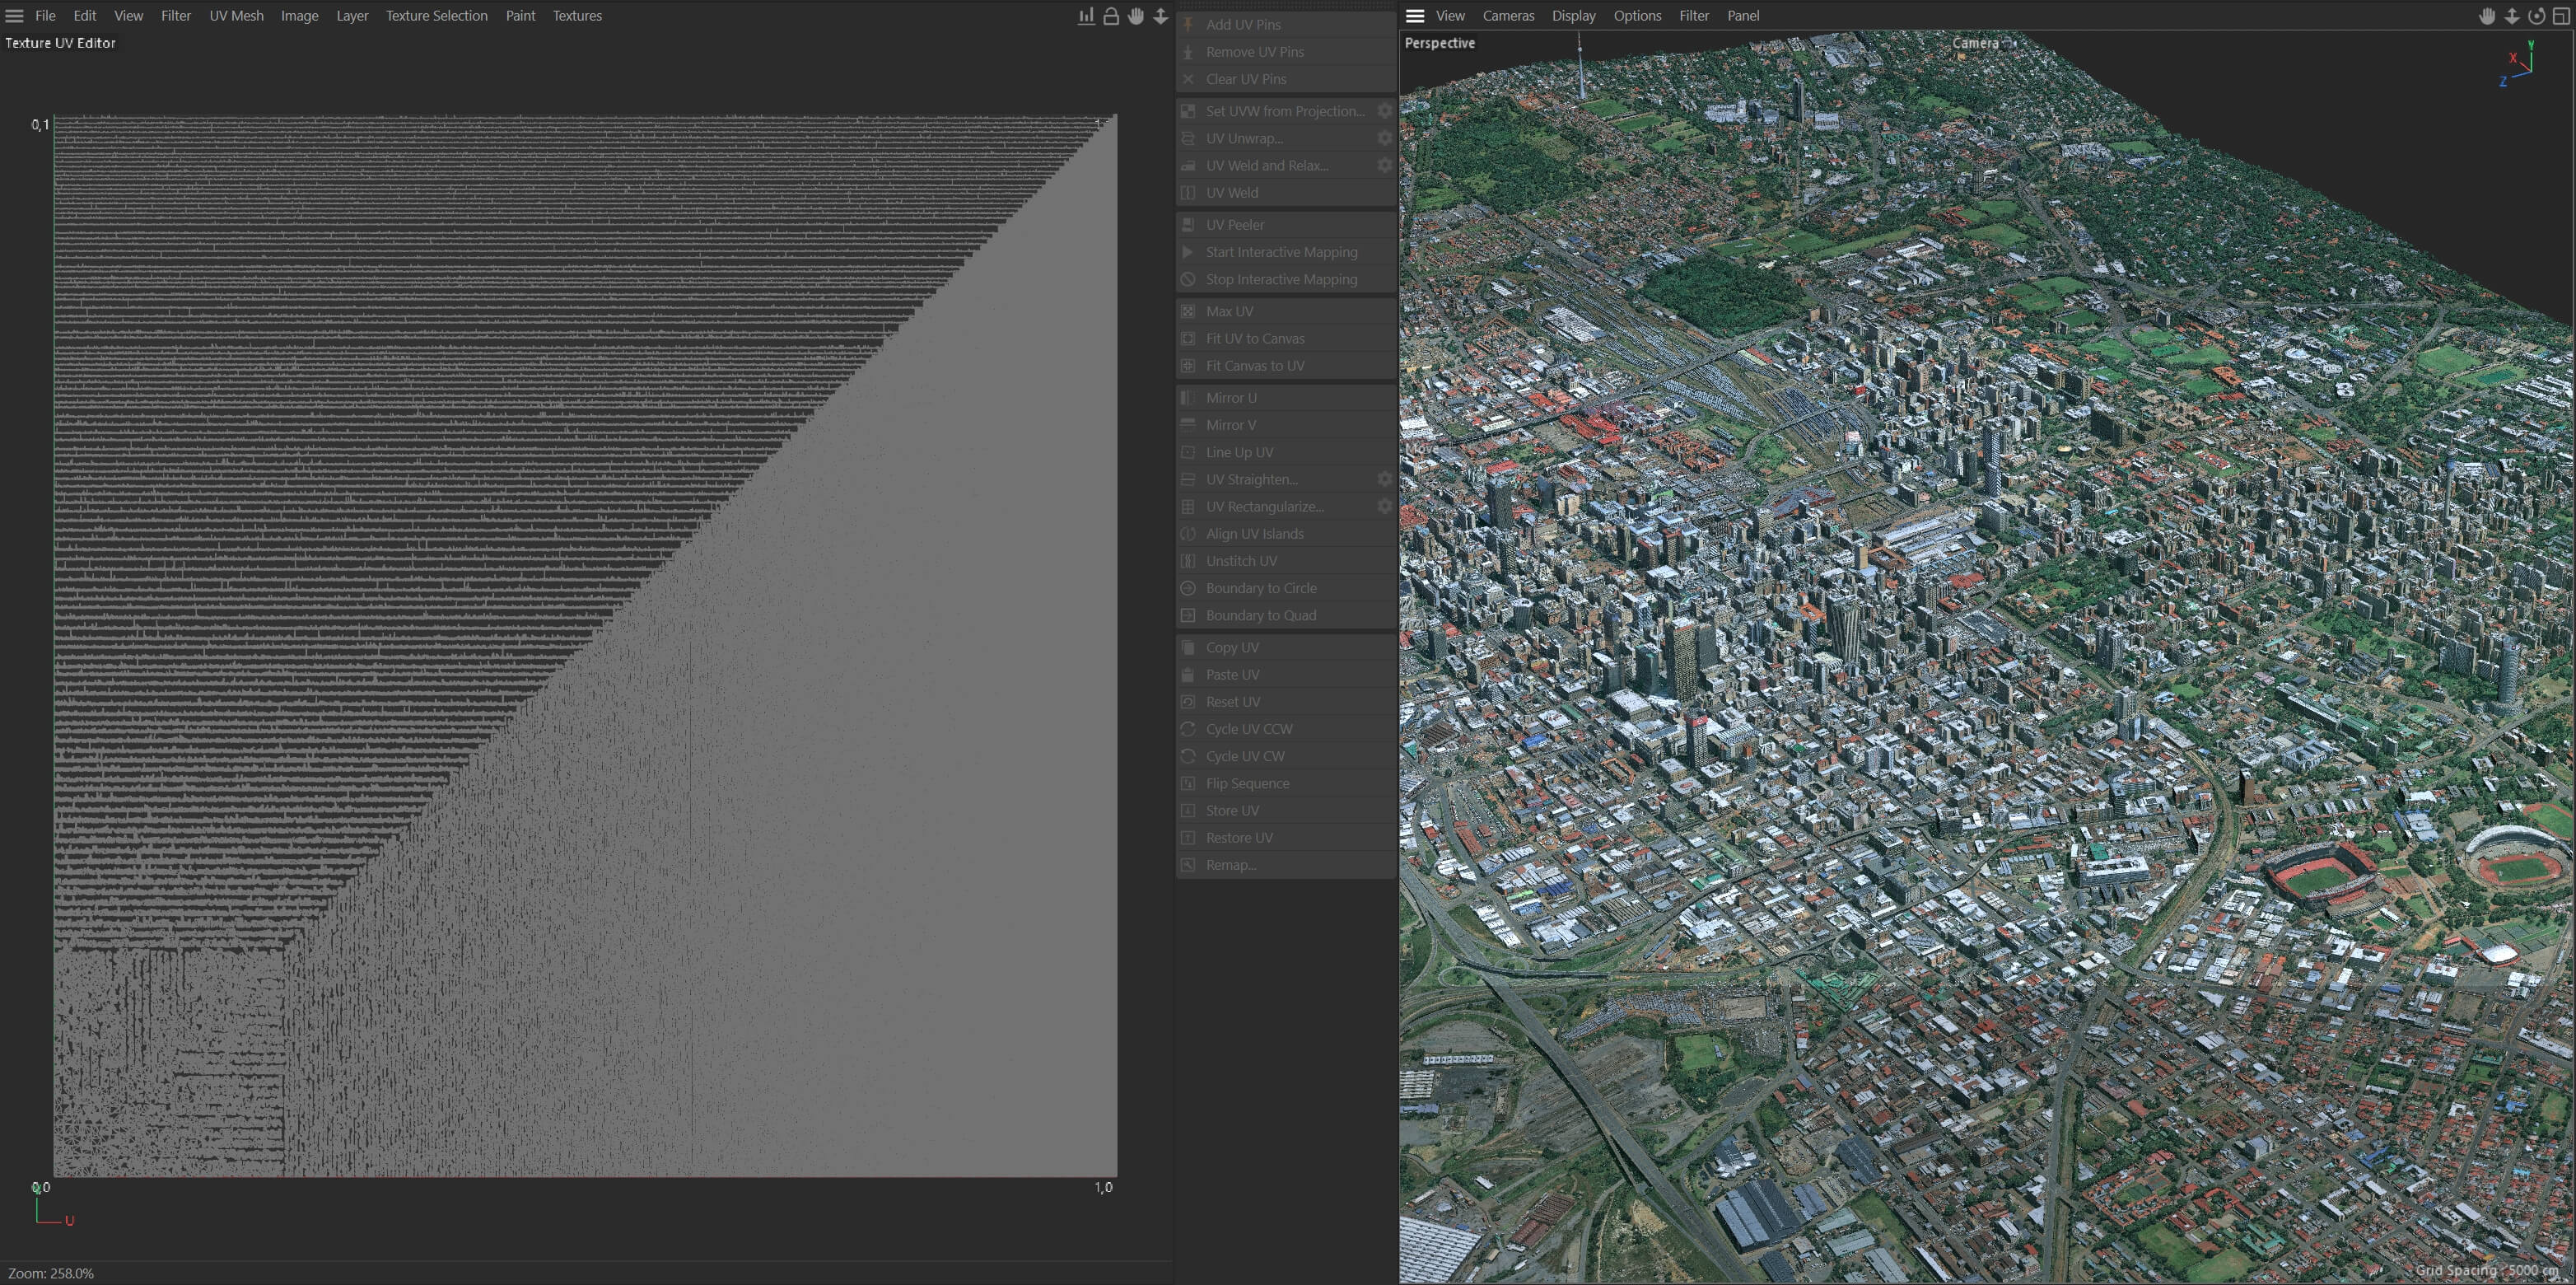Viewport: 2576px width, 1285px height.
Task: Open the viewport View menu
Action: point(1450,16)
